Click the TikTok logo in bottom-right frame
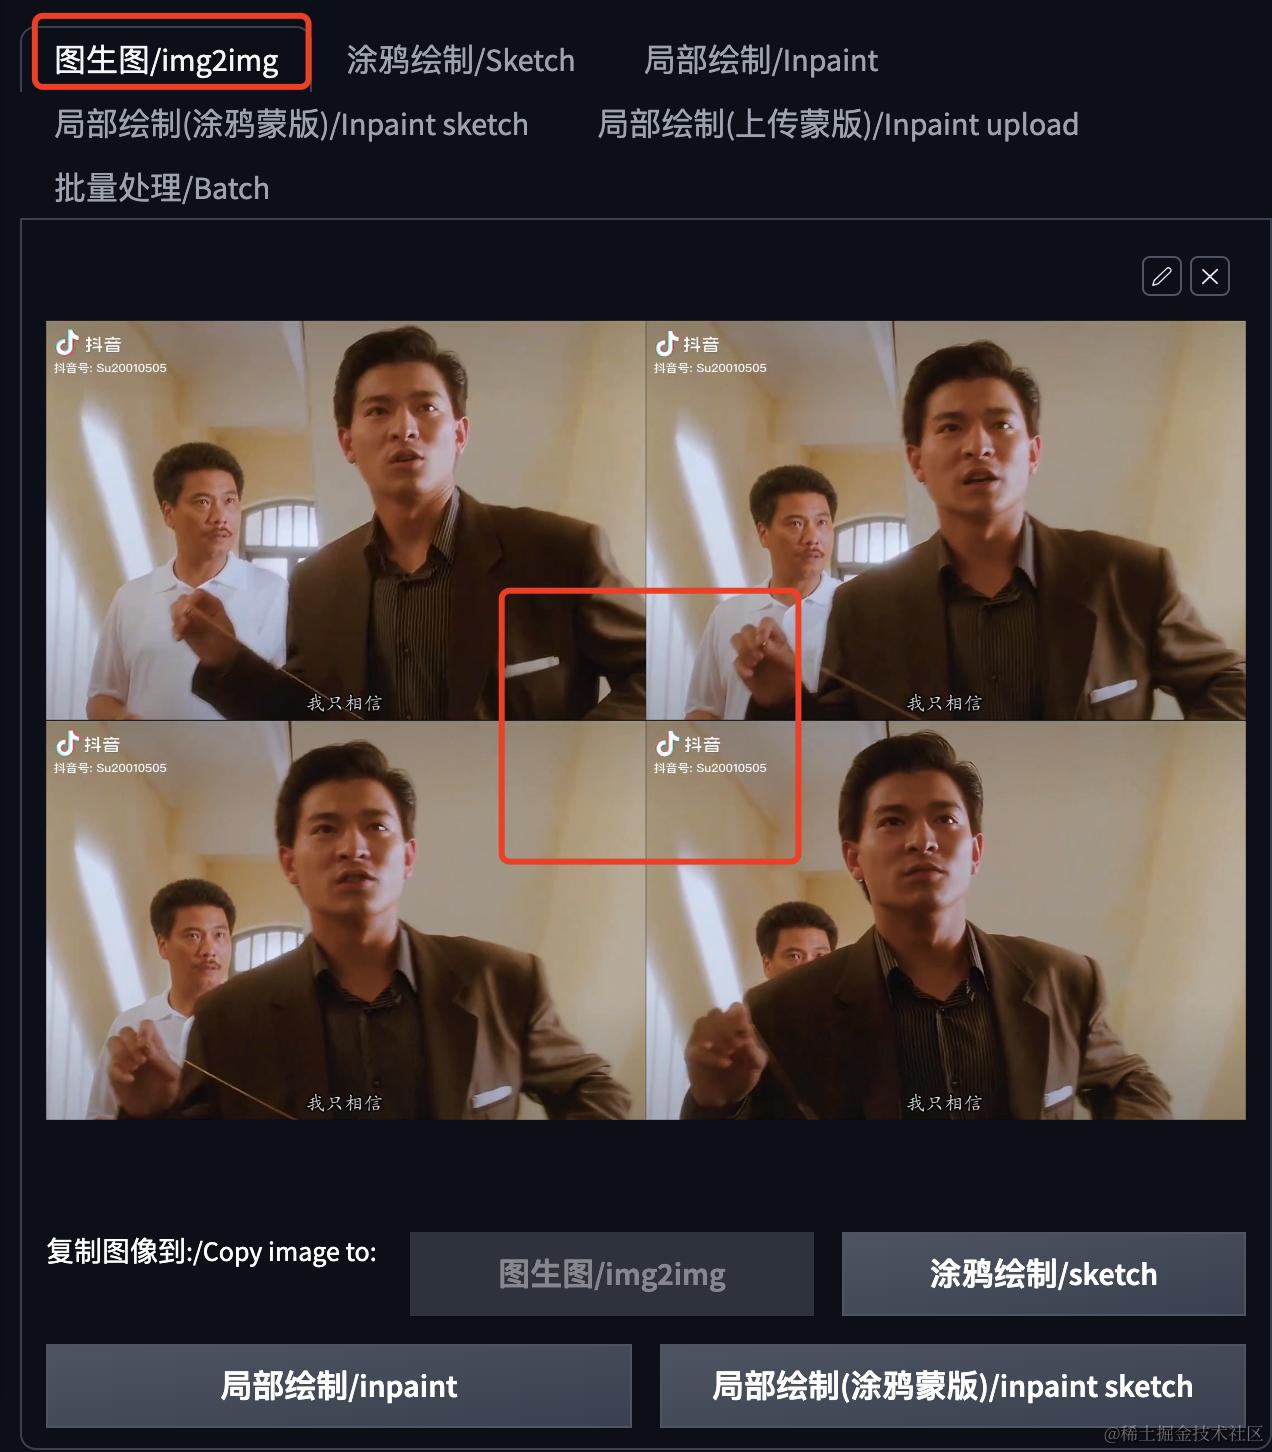1272x1452 pixels. tap(667, 743)
